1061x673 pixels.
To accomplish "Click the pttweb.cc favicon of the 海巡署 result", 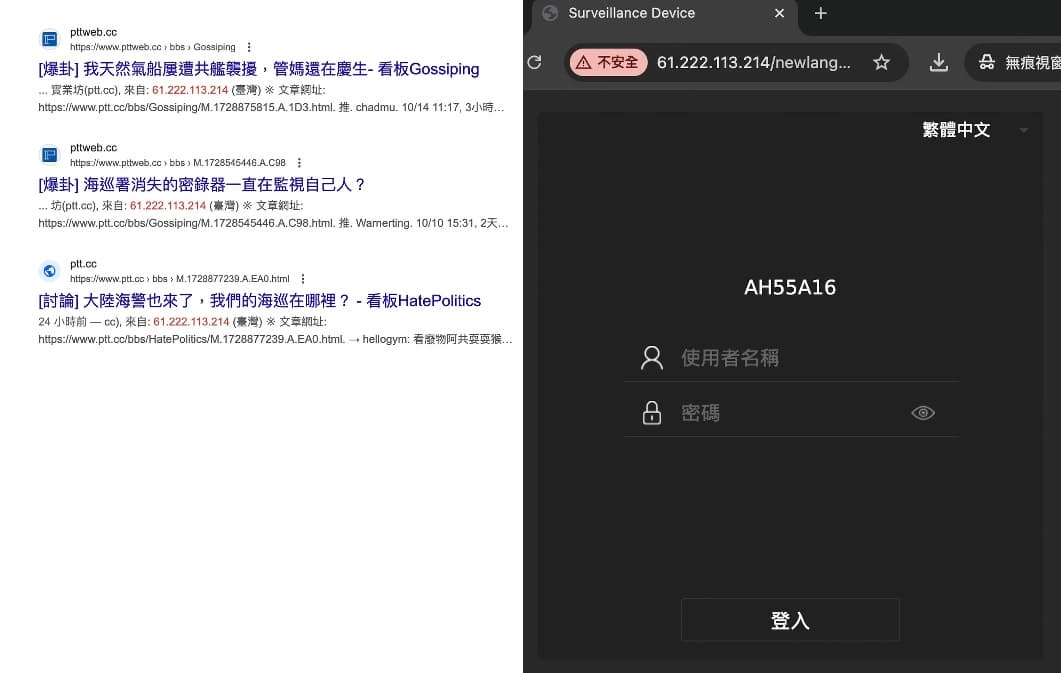I will (49, 155).
